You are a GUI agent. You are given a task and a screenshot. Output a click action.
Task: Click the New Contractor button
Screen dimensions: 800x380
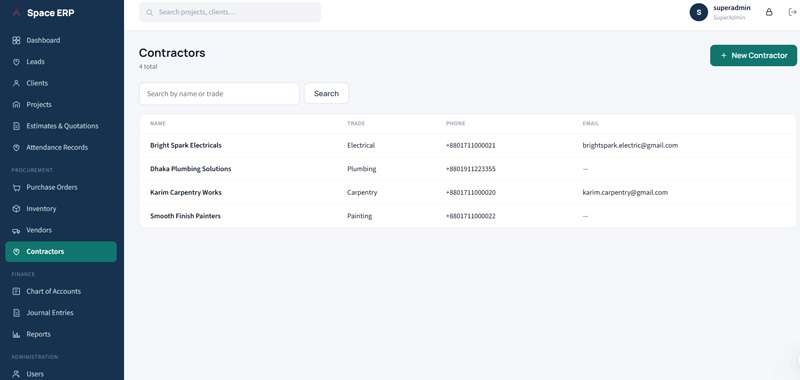(753, 56)
